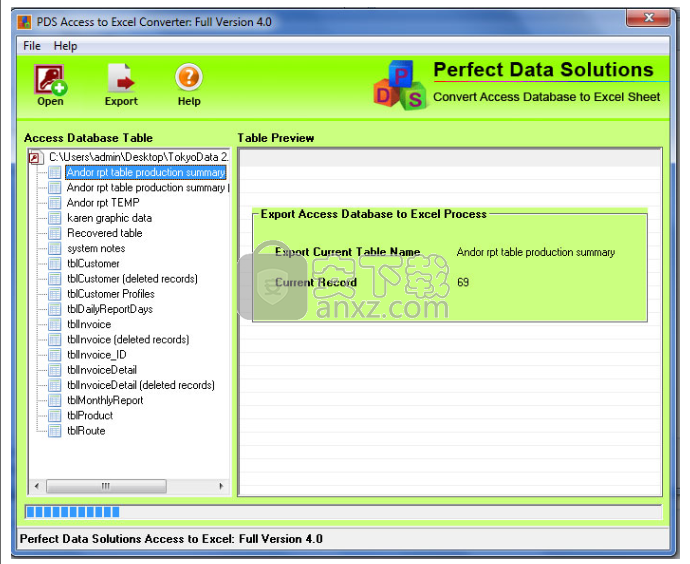Click the Export Current Table Name label
The image size is (690, 564).
click(347, 252)
